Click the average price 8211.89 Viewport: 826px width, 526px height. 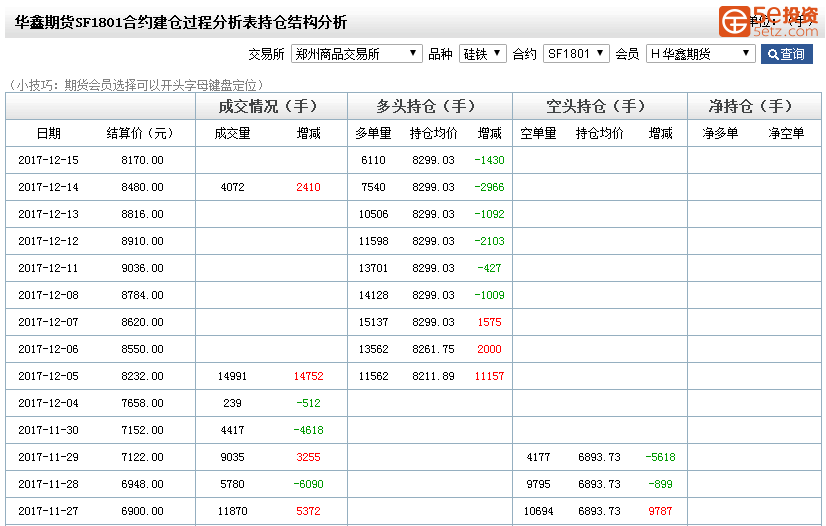(433, 376)
